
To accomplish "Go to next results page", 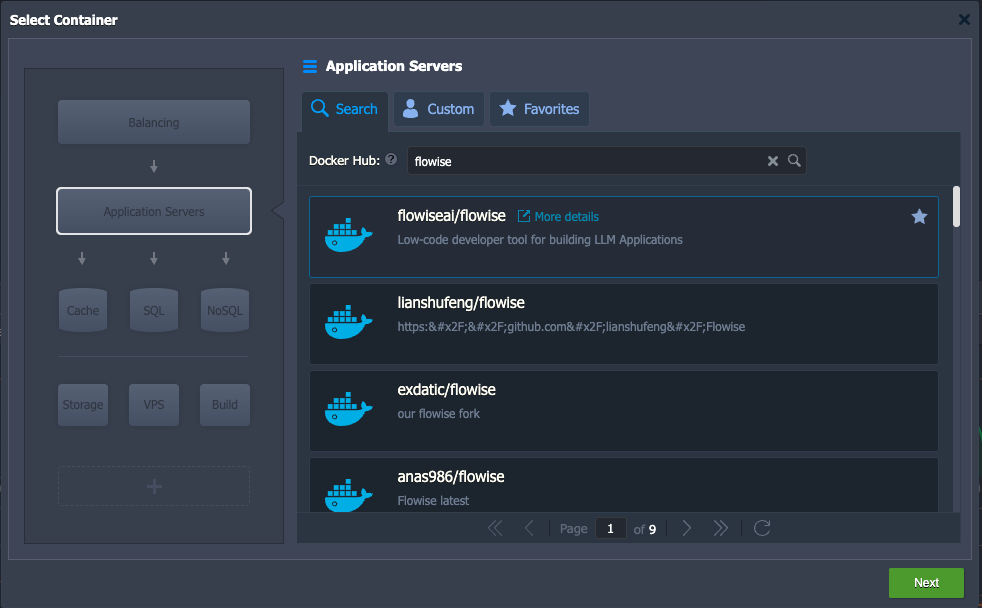I will 687,528.
